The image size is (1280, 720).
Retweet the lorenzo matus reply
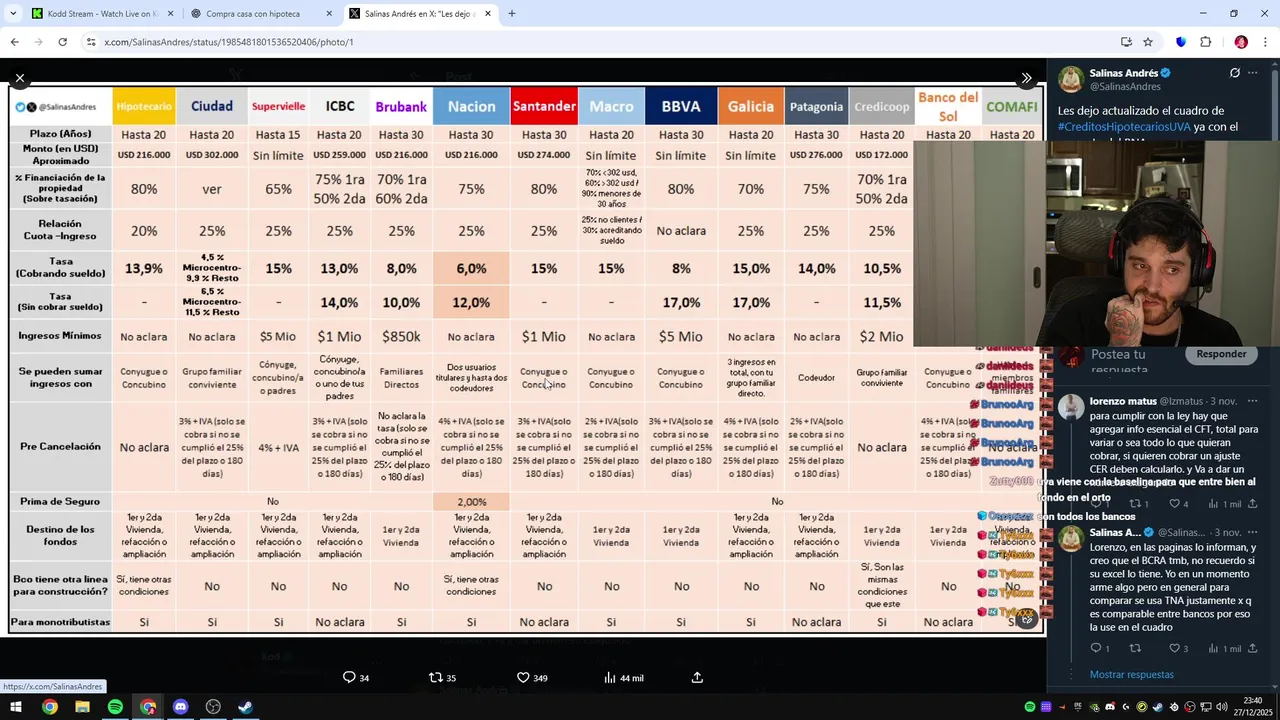tap(1135, 504)
